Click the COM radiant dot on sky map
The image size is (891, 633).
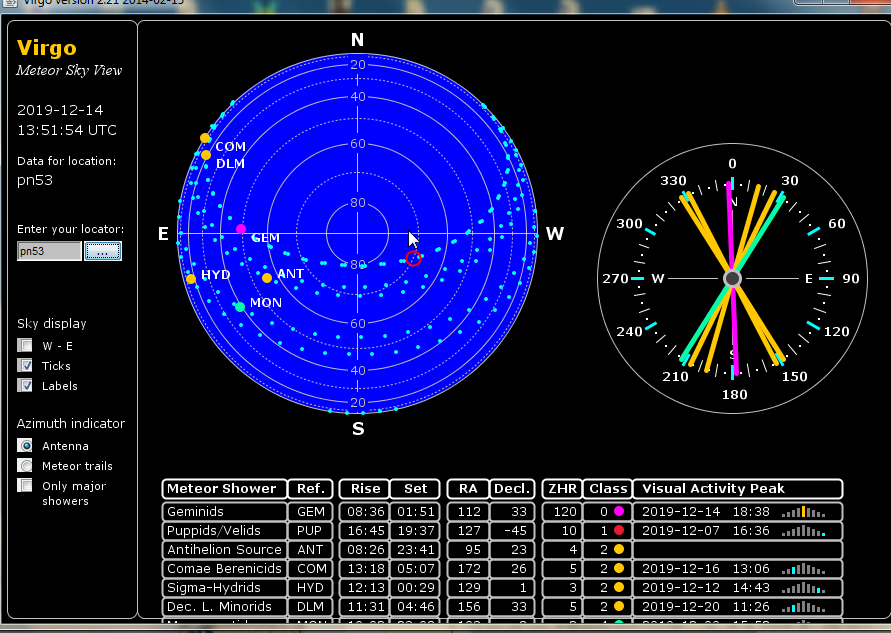pyautogui.click(x=205, y=138)
